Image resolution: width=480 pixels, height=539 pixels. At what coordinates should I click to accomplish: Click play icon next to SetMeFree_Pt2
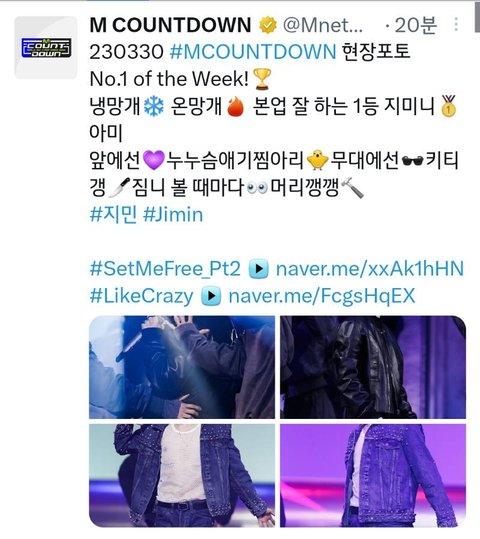click(x=259, y=269)
